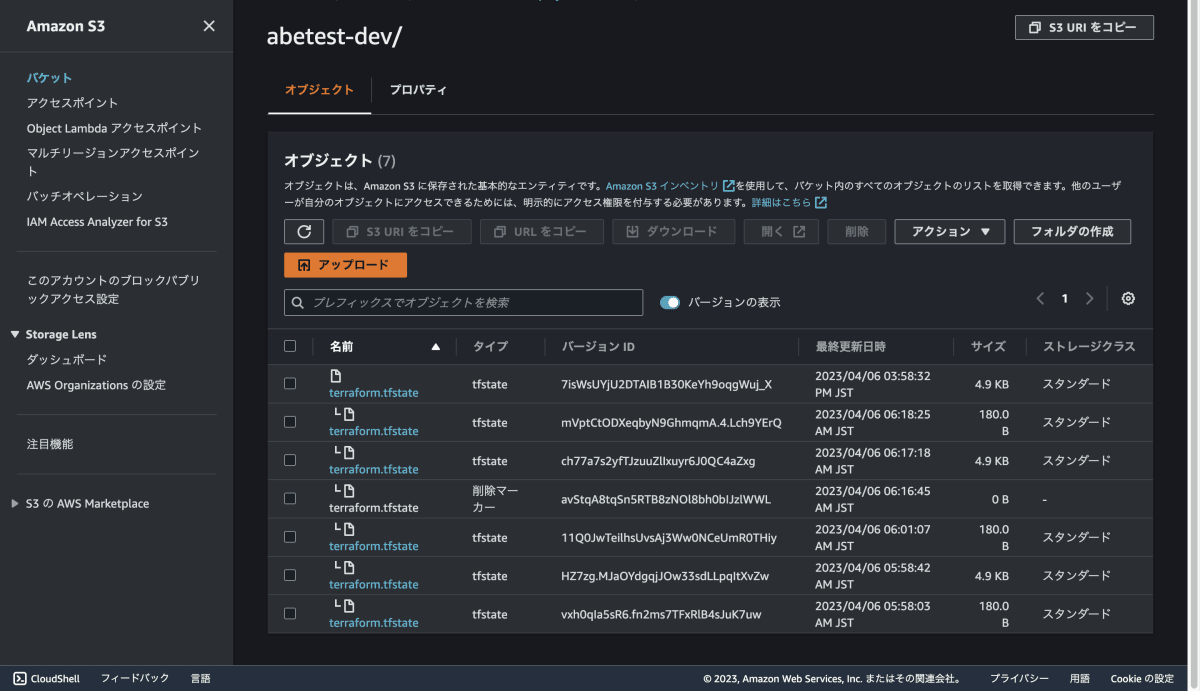Open アクセスポイント in the sidebar
Image resolution: width=1200 pixels, height=691 pixels.
coord(72,103)
